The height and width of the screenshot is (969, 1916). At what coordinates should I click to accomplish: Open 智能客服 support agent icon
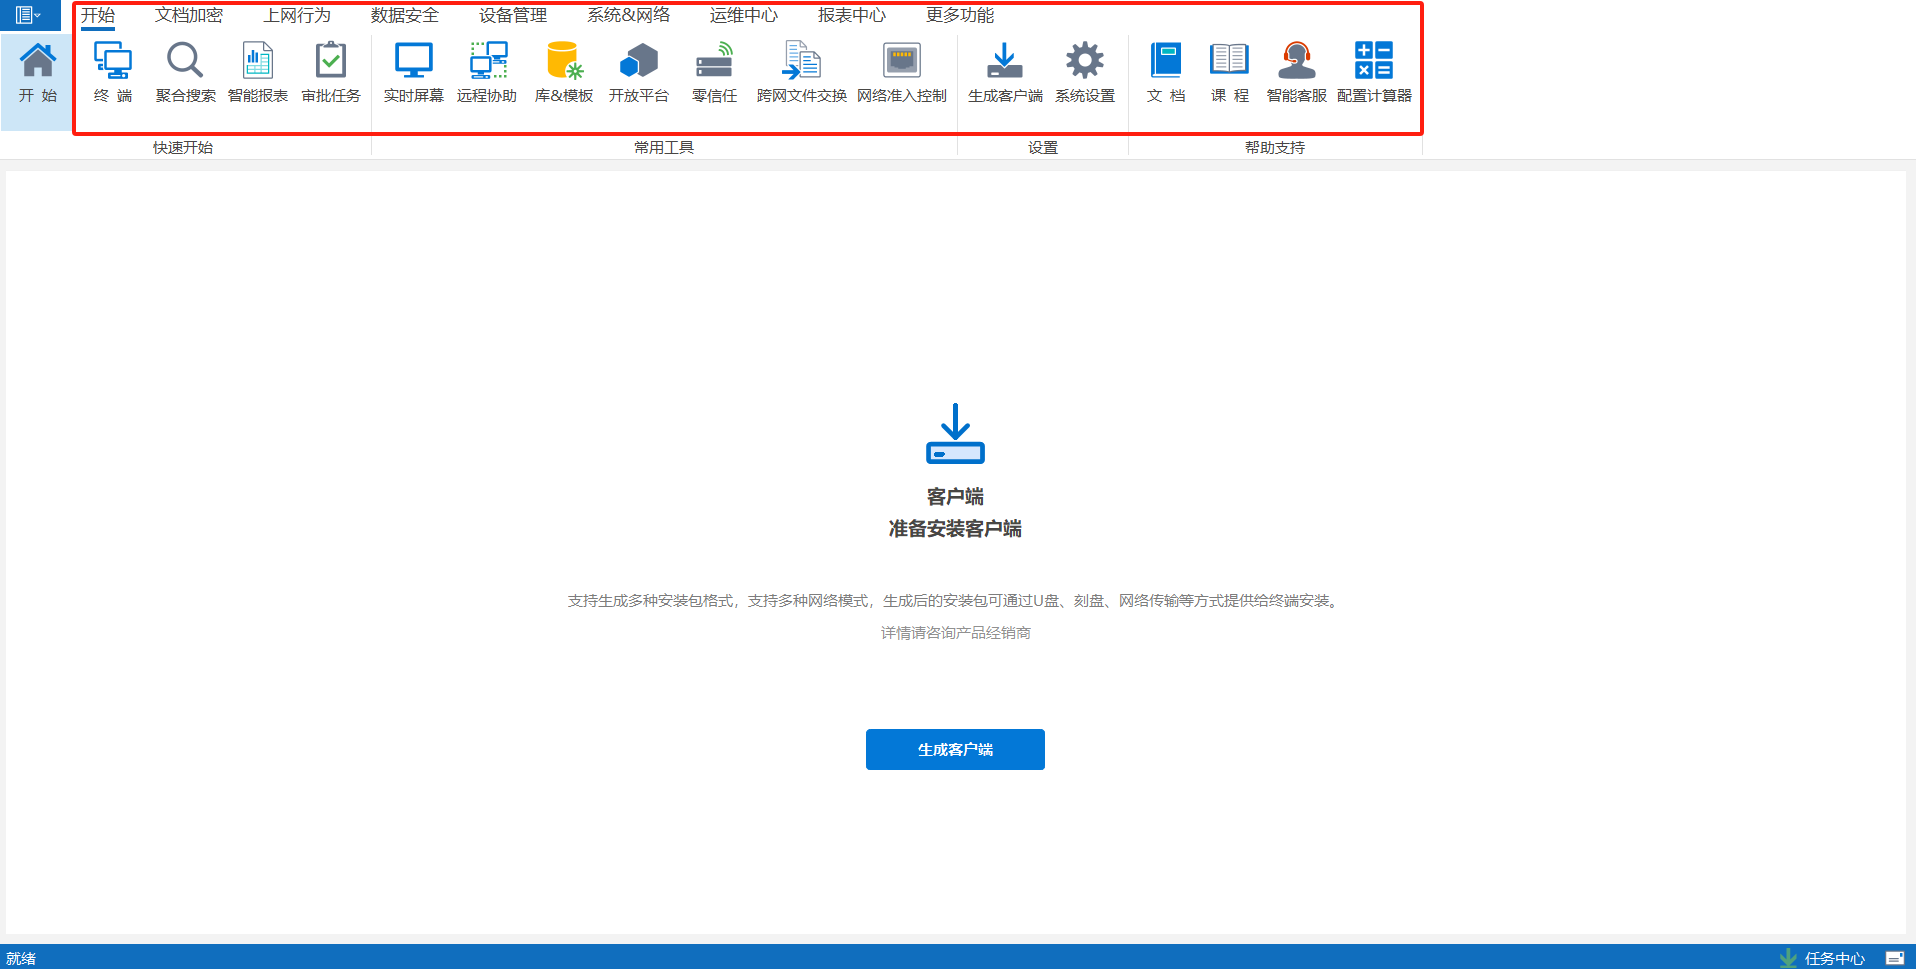point(1296,62)
